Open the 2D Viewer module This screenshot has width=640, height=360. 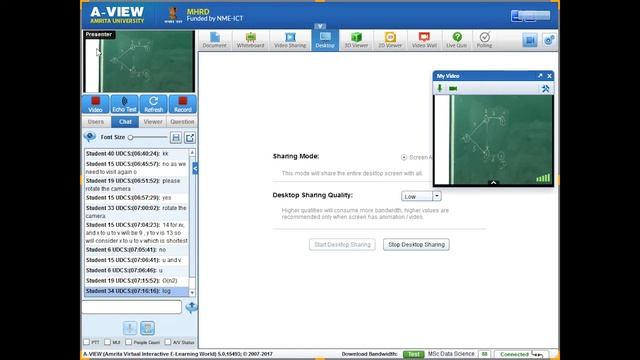tap(390, 40)
